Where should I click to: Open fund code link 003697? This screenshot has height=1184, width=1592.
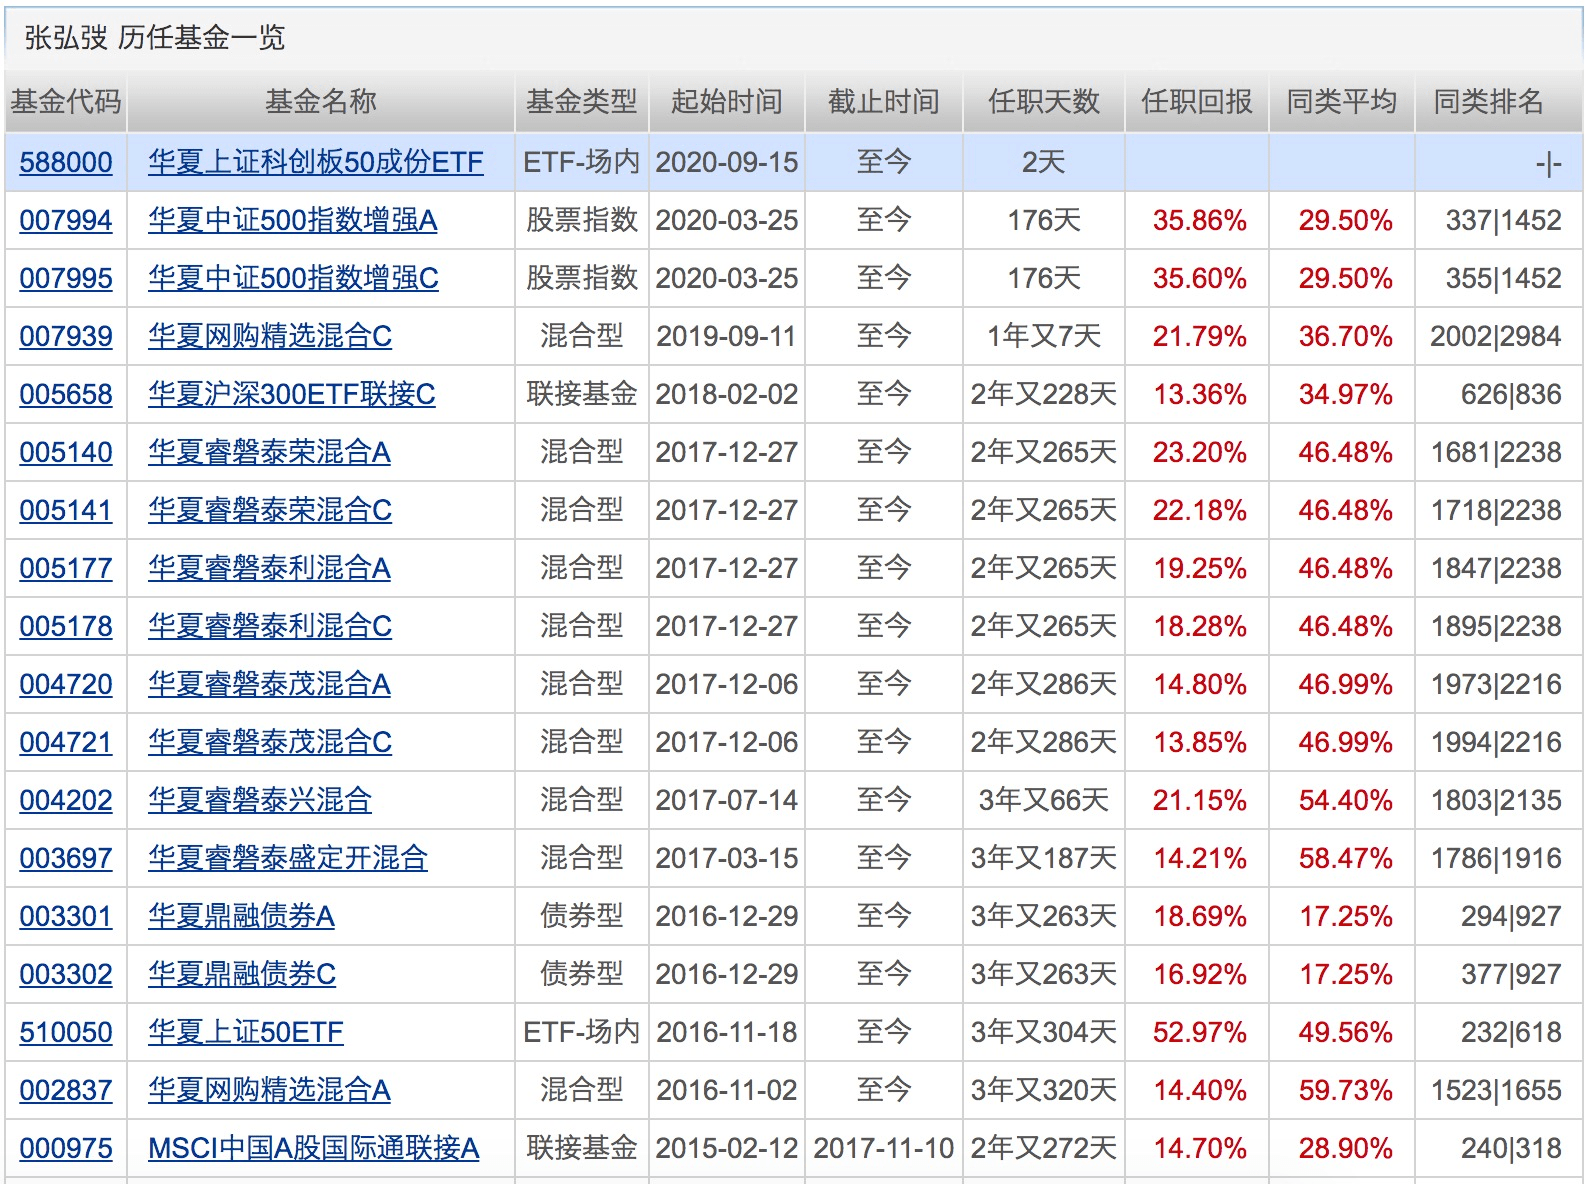[x=66, y=858]
